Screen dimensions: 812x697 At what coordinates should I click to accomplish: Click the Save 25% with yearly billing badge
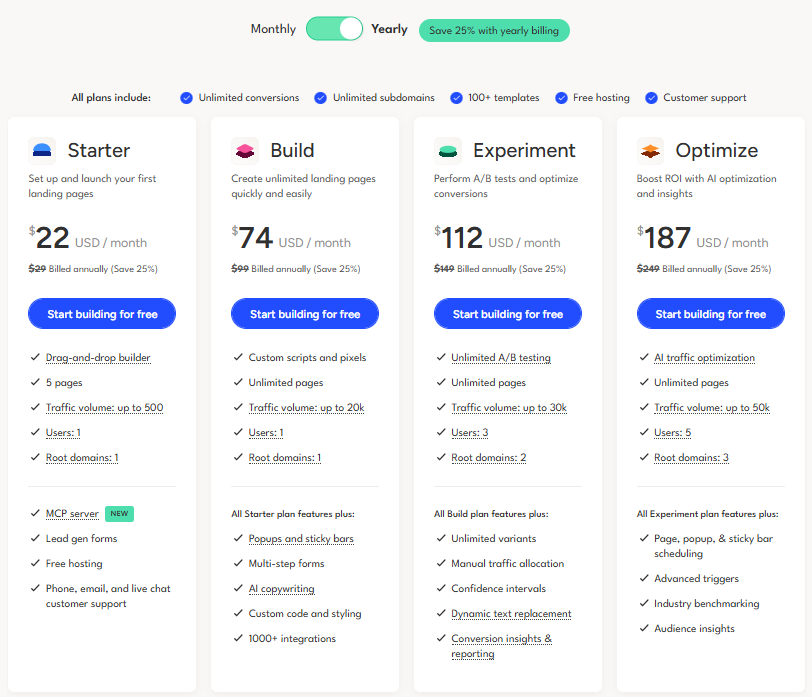494,31
